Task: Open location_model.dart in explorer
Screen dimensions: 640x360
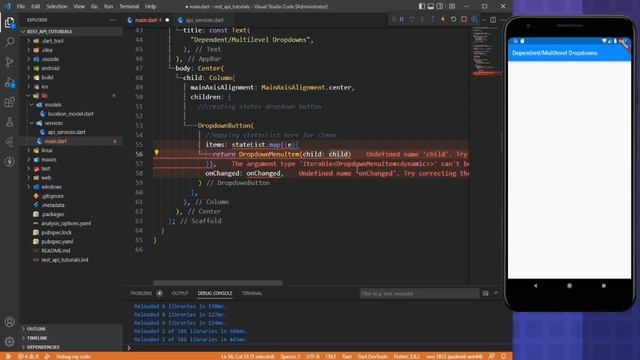Action: [x=70, y=114]
